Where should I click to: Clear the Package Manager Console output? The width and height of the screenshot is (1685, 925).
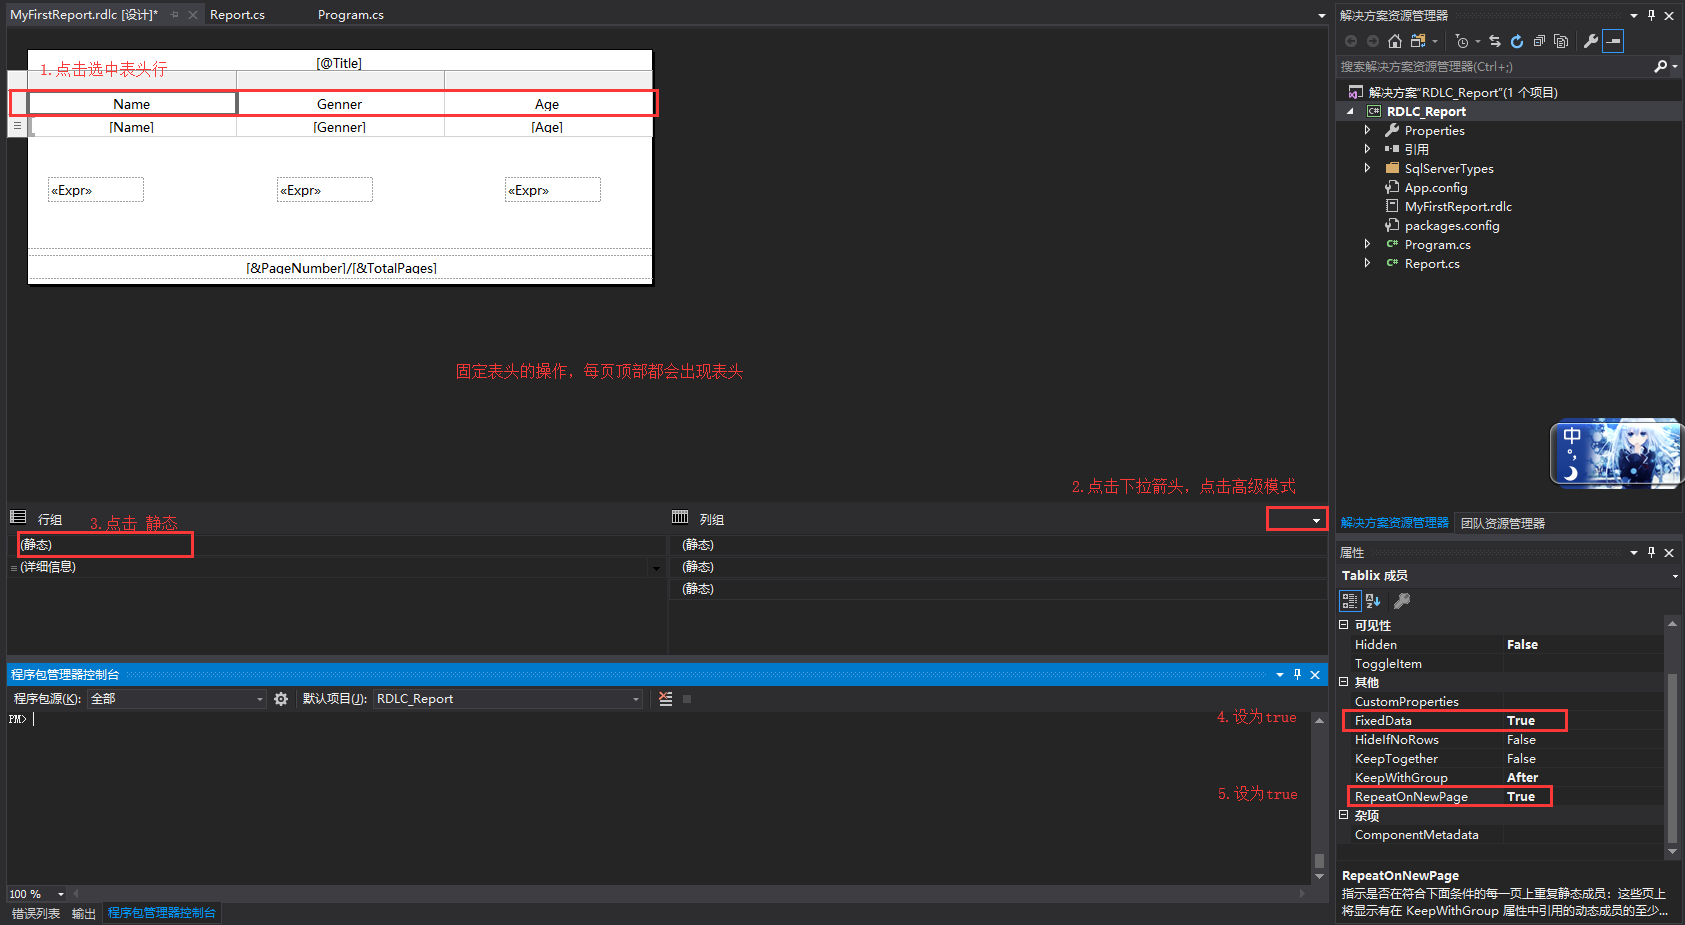(x=666, y=698)
